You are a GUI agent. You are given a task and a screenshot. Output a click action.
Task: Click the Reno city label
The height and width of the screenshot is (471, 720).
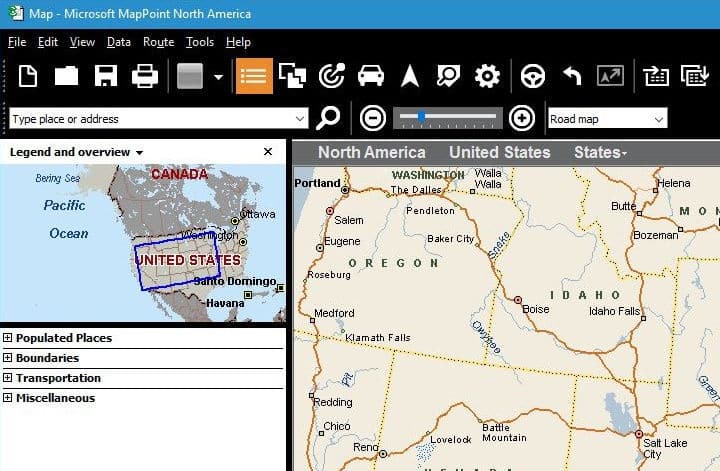click(366, 447)
